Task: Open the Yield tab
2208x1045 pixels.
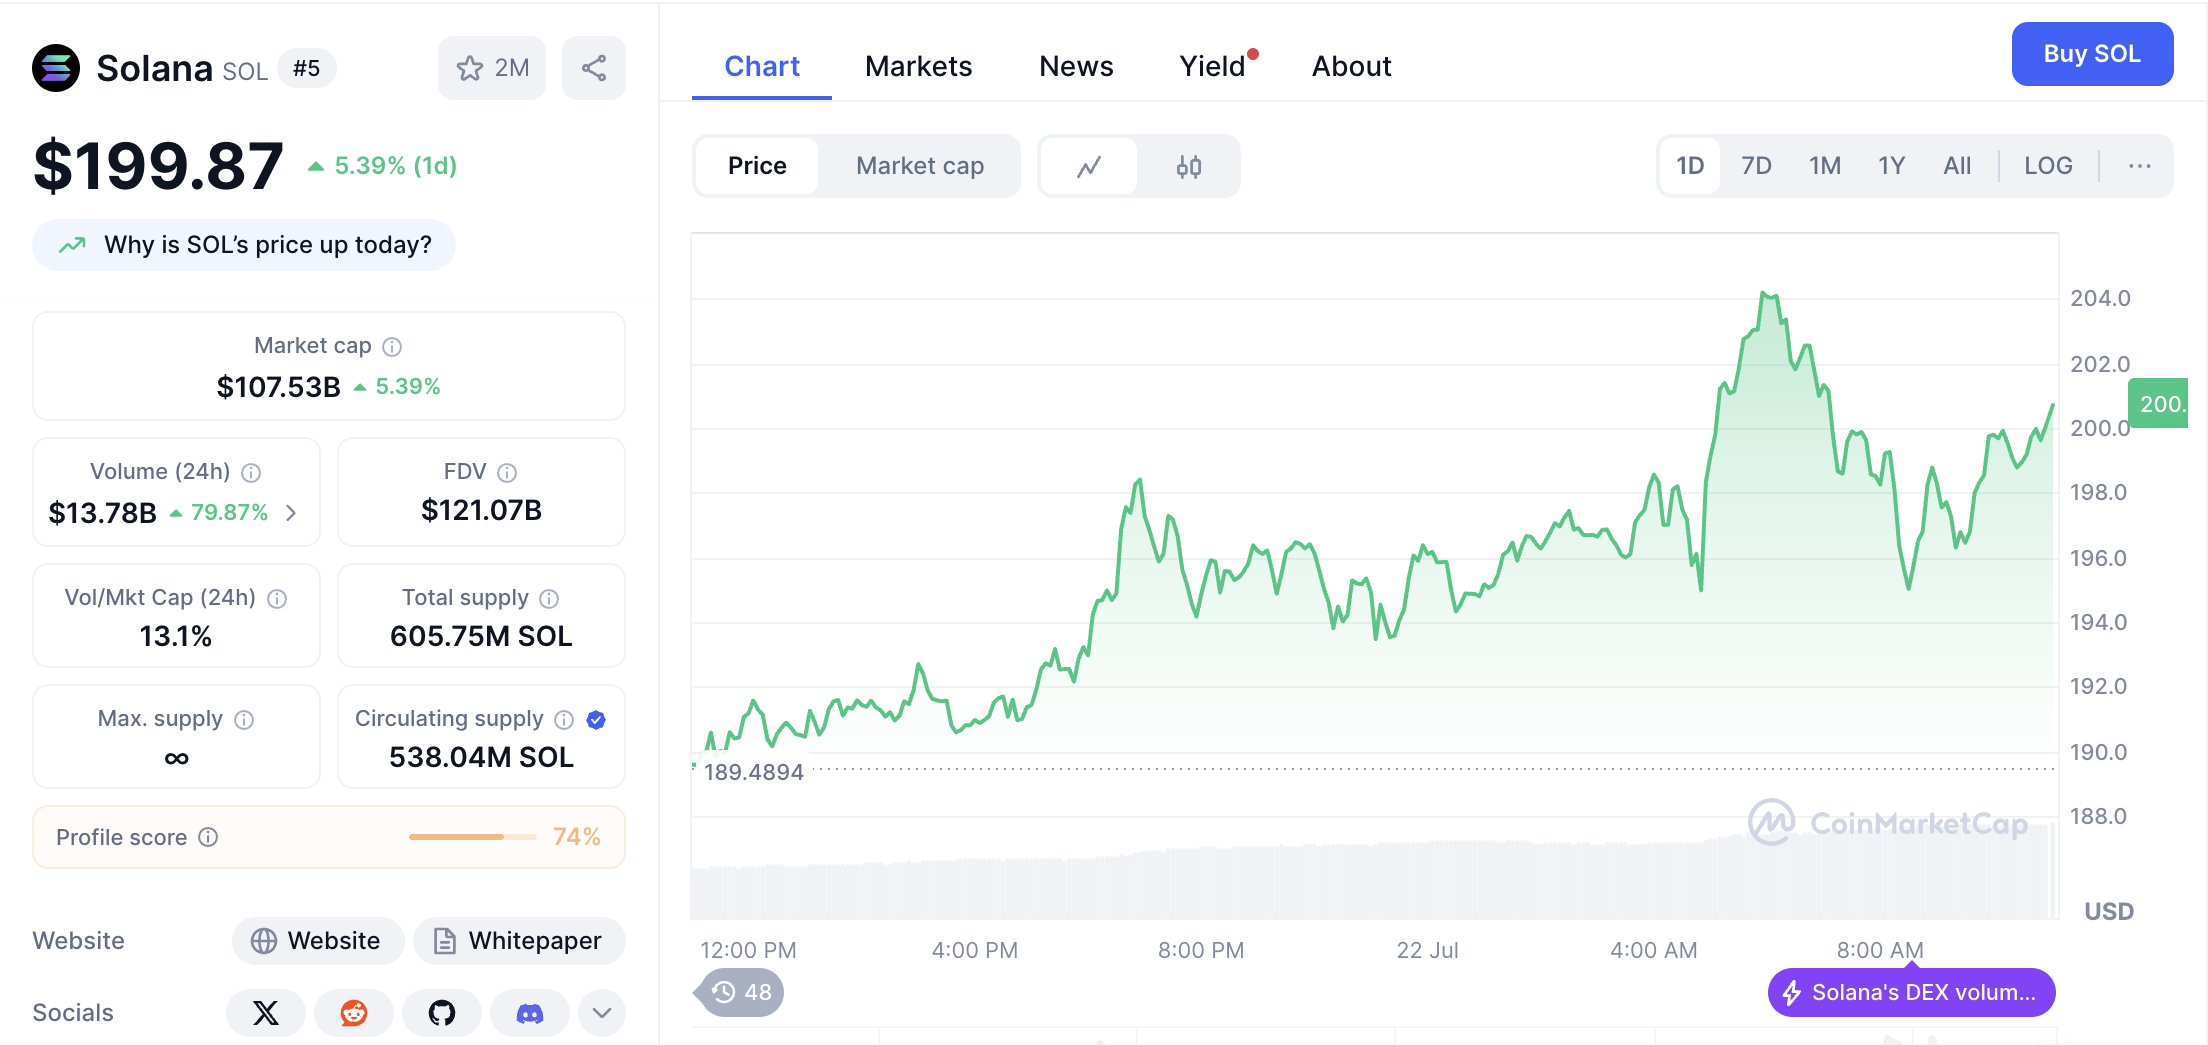Action: [1212, 66]
